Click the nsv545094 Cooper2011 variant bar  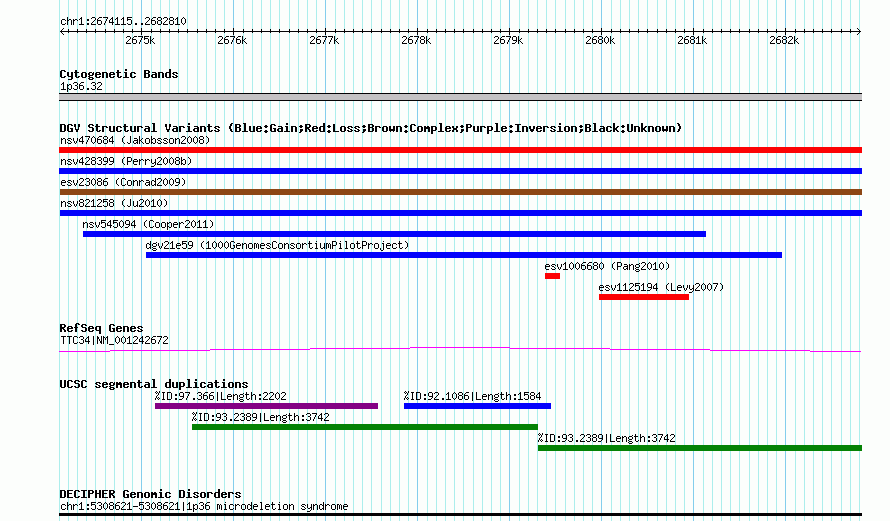pyautogui.click(x=394, y=234)
